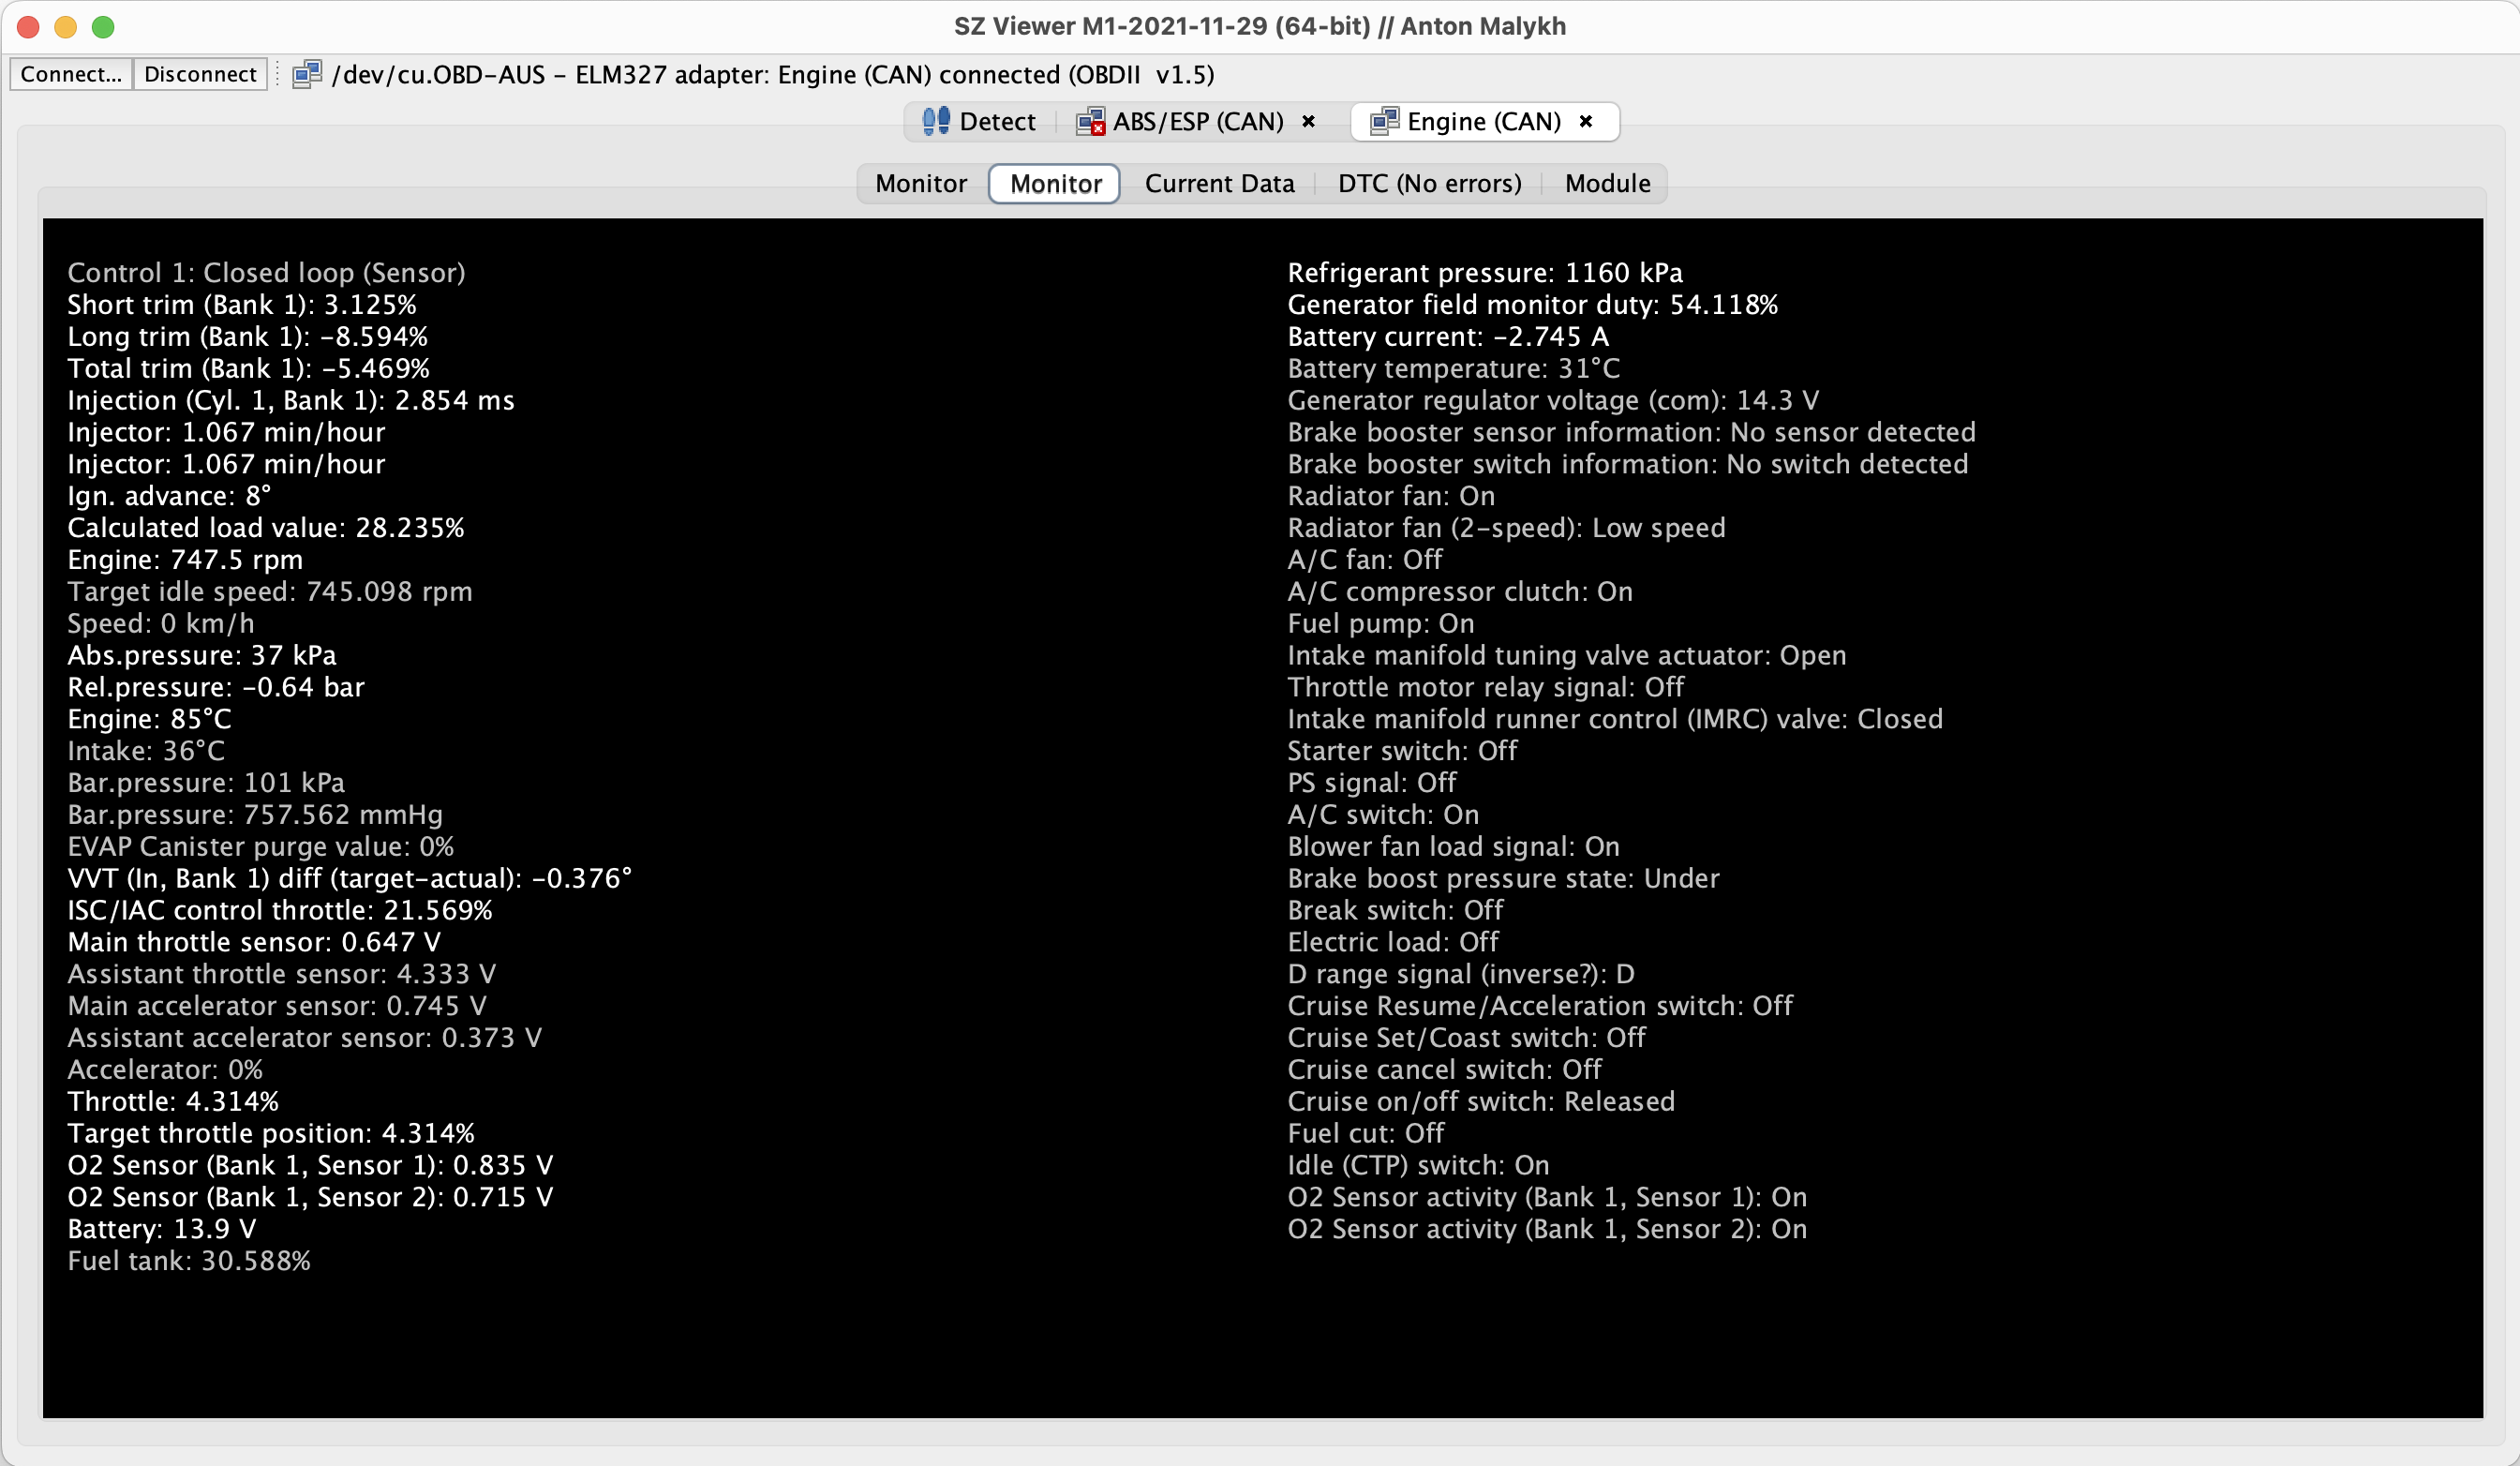Screen dimensions: 2520x1466
Task: Click the yellow minimize window button
Action: 66,27
